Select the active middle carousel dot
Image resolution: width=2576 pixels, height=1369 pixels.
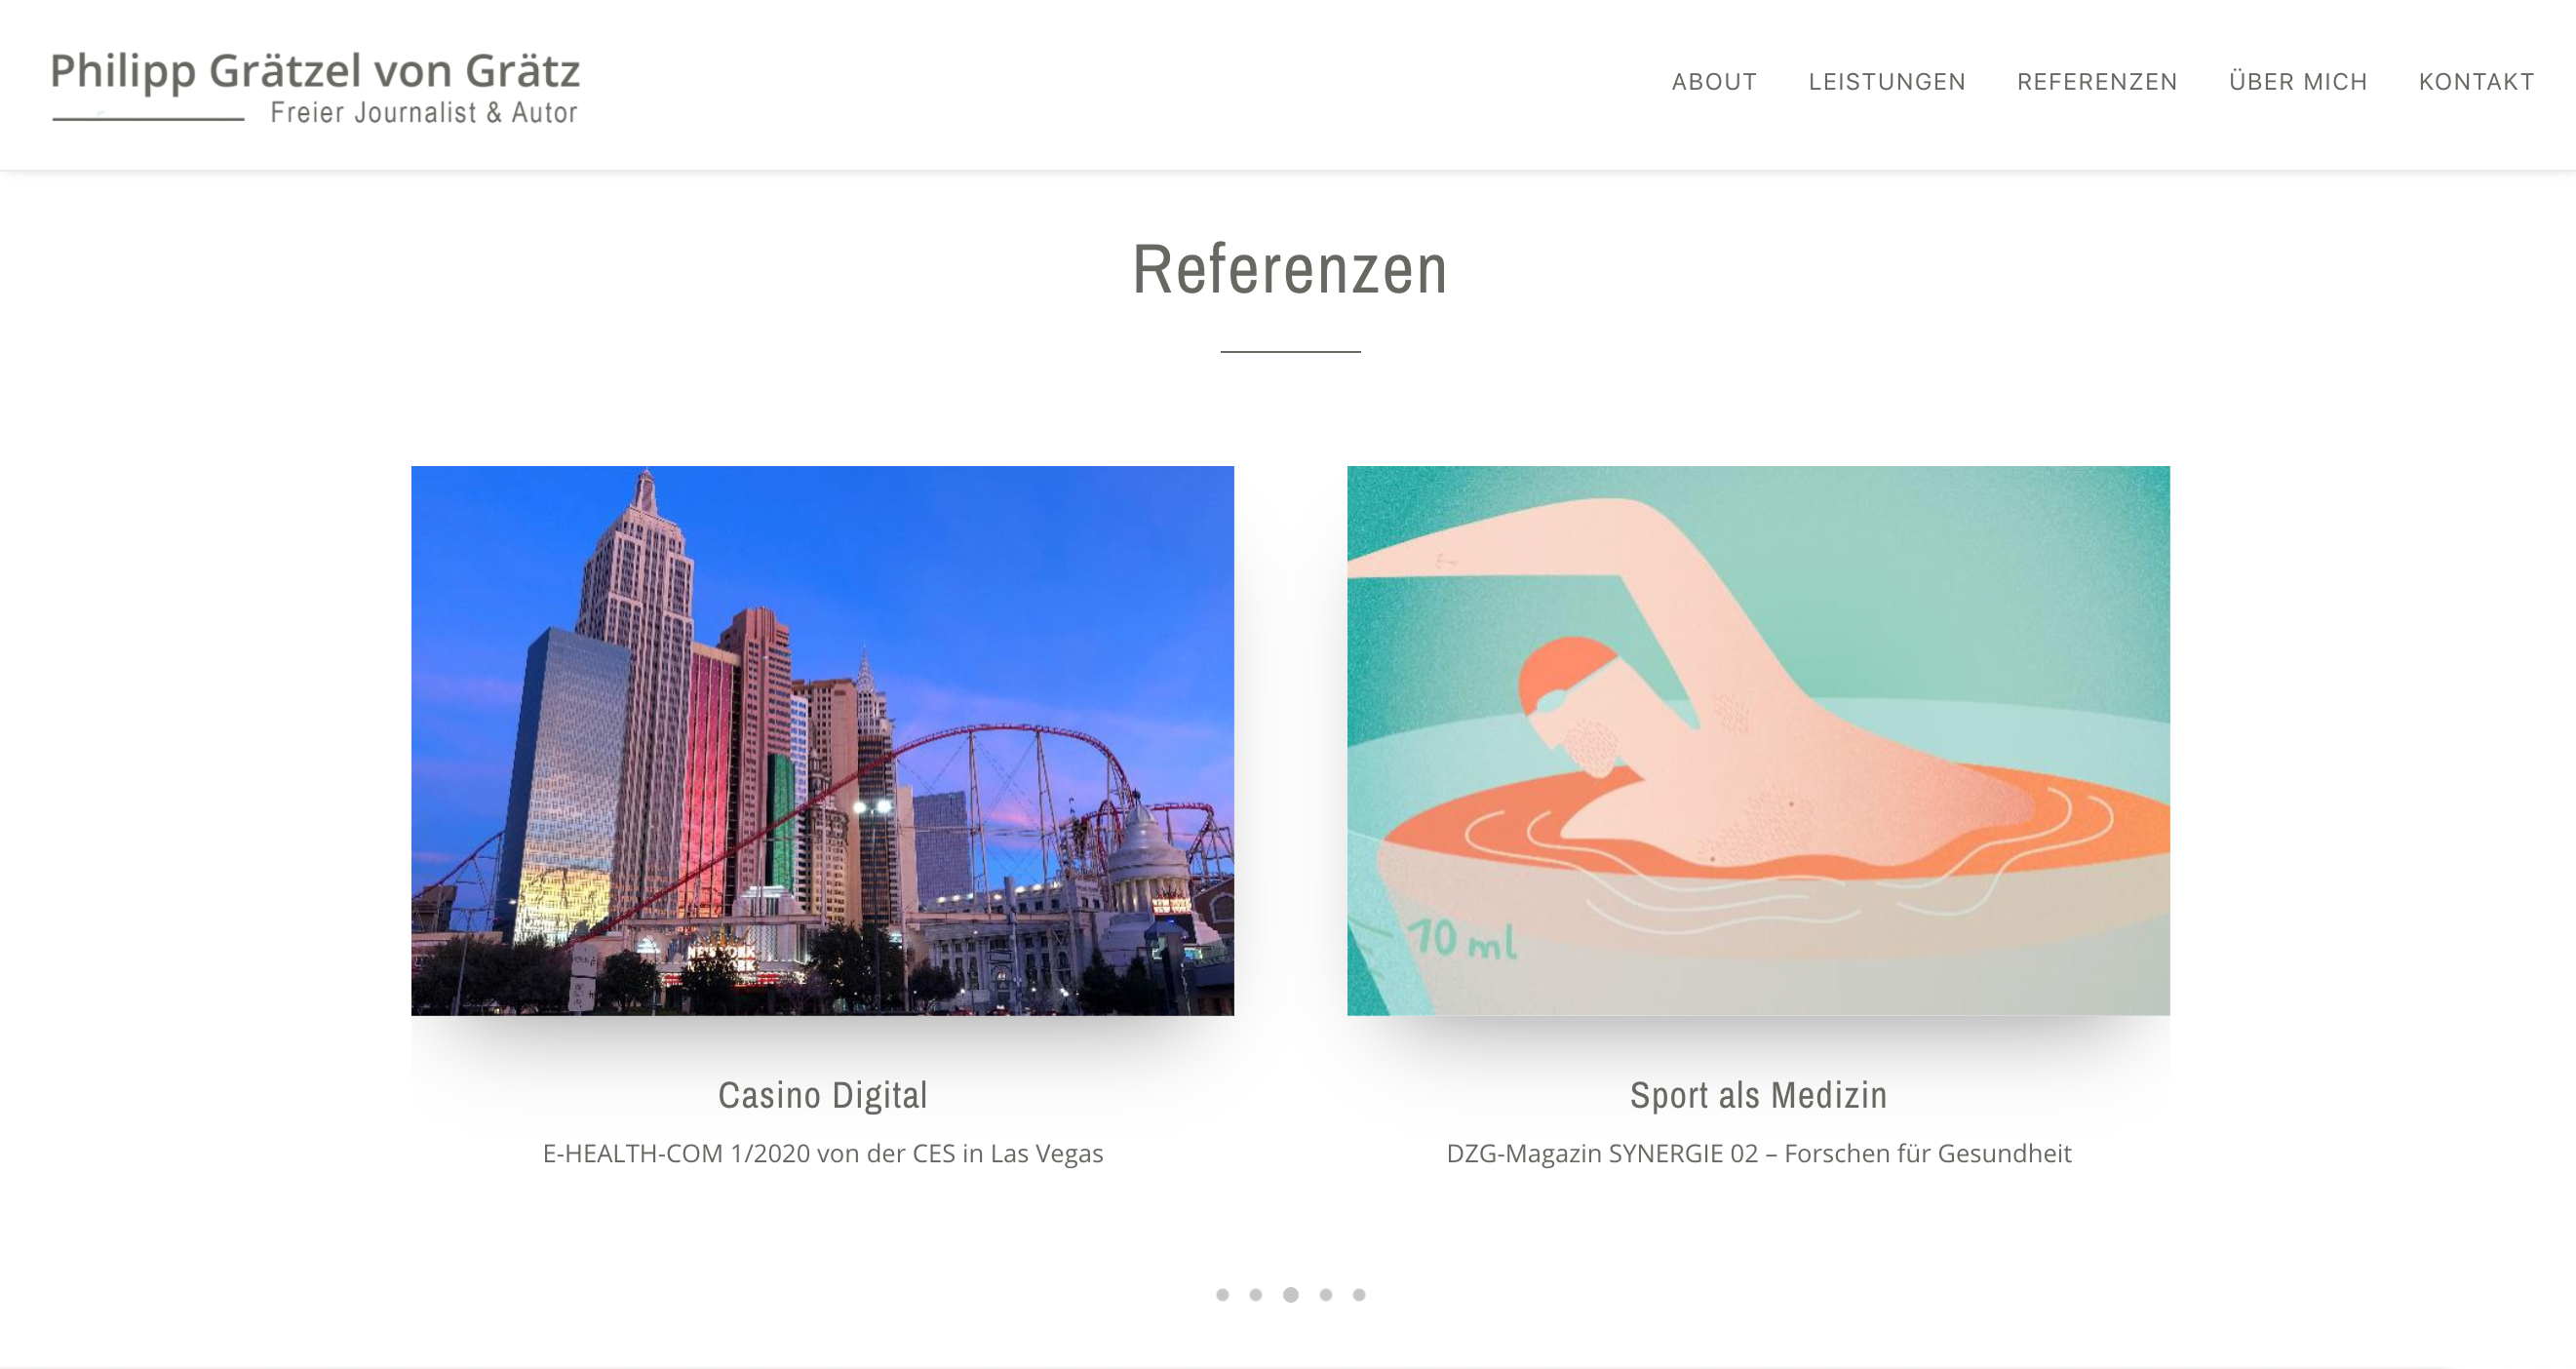1291,1295
